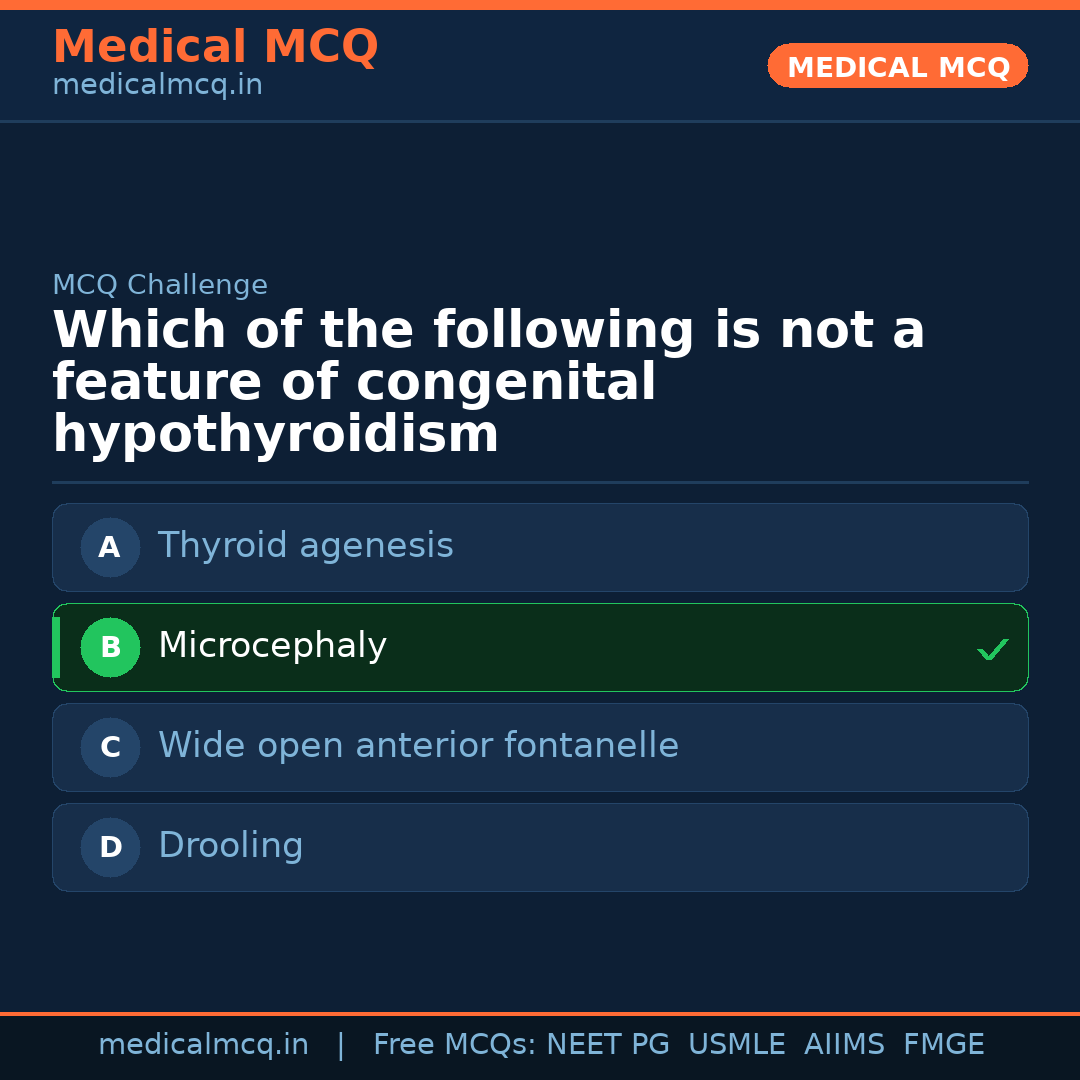Click the orange MEDICAL MCQ pill badge
The image size is (1080, 1080).
pyautogui.click(x=897, y=66)
